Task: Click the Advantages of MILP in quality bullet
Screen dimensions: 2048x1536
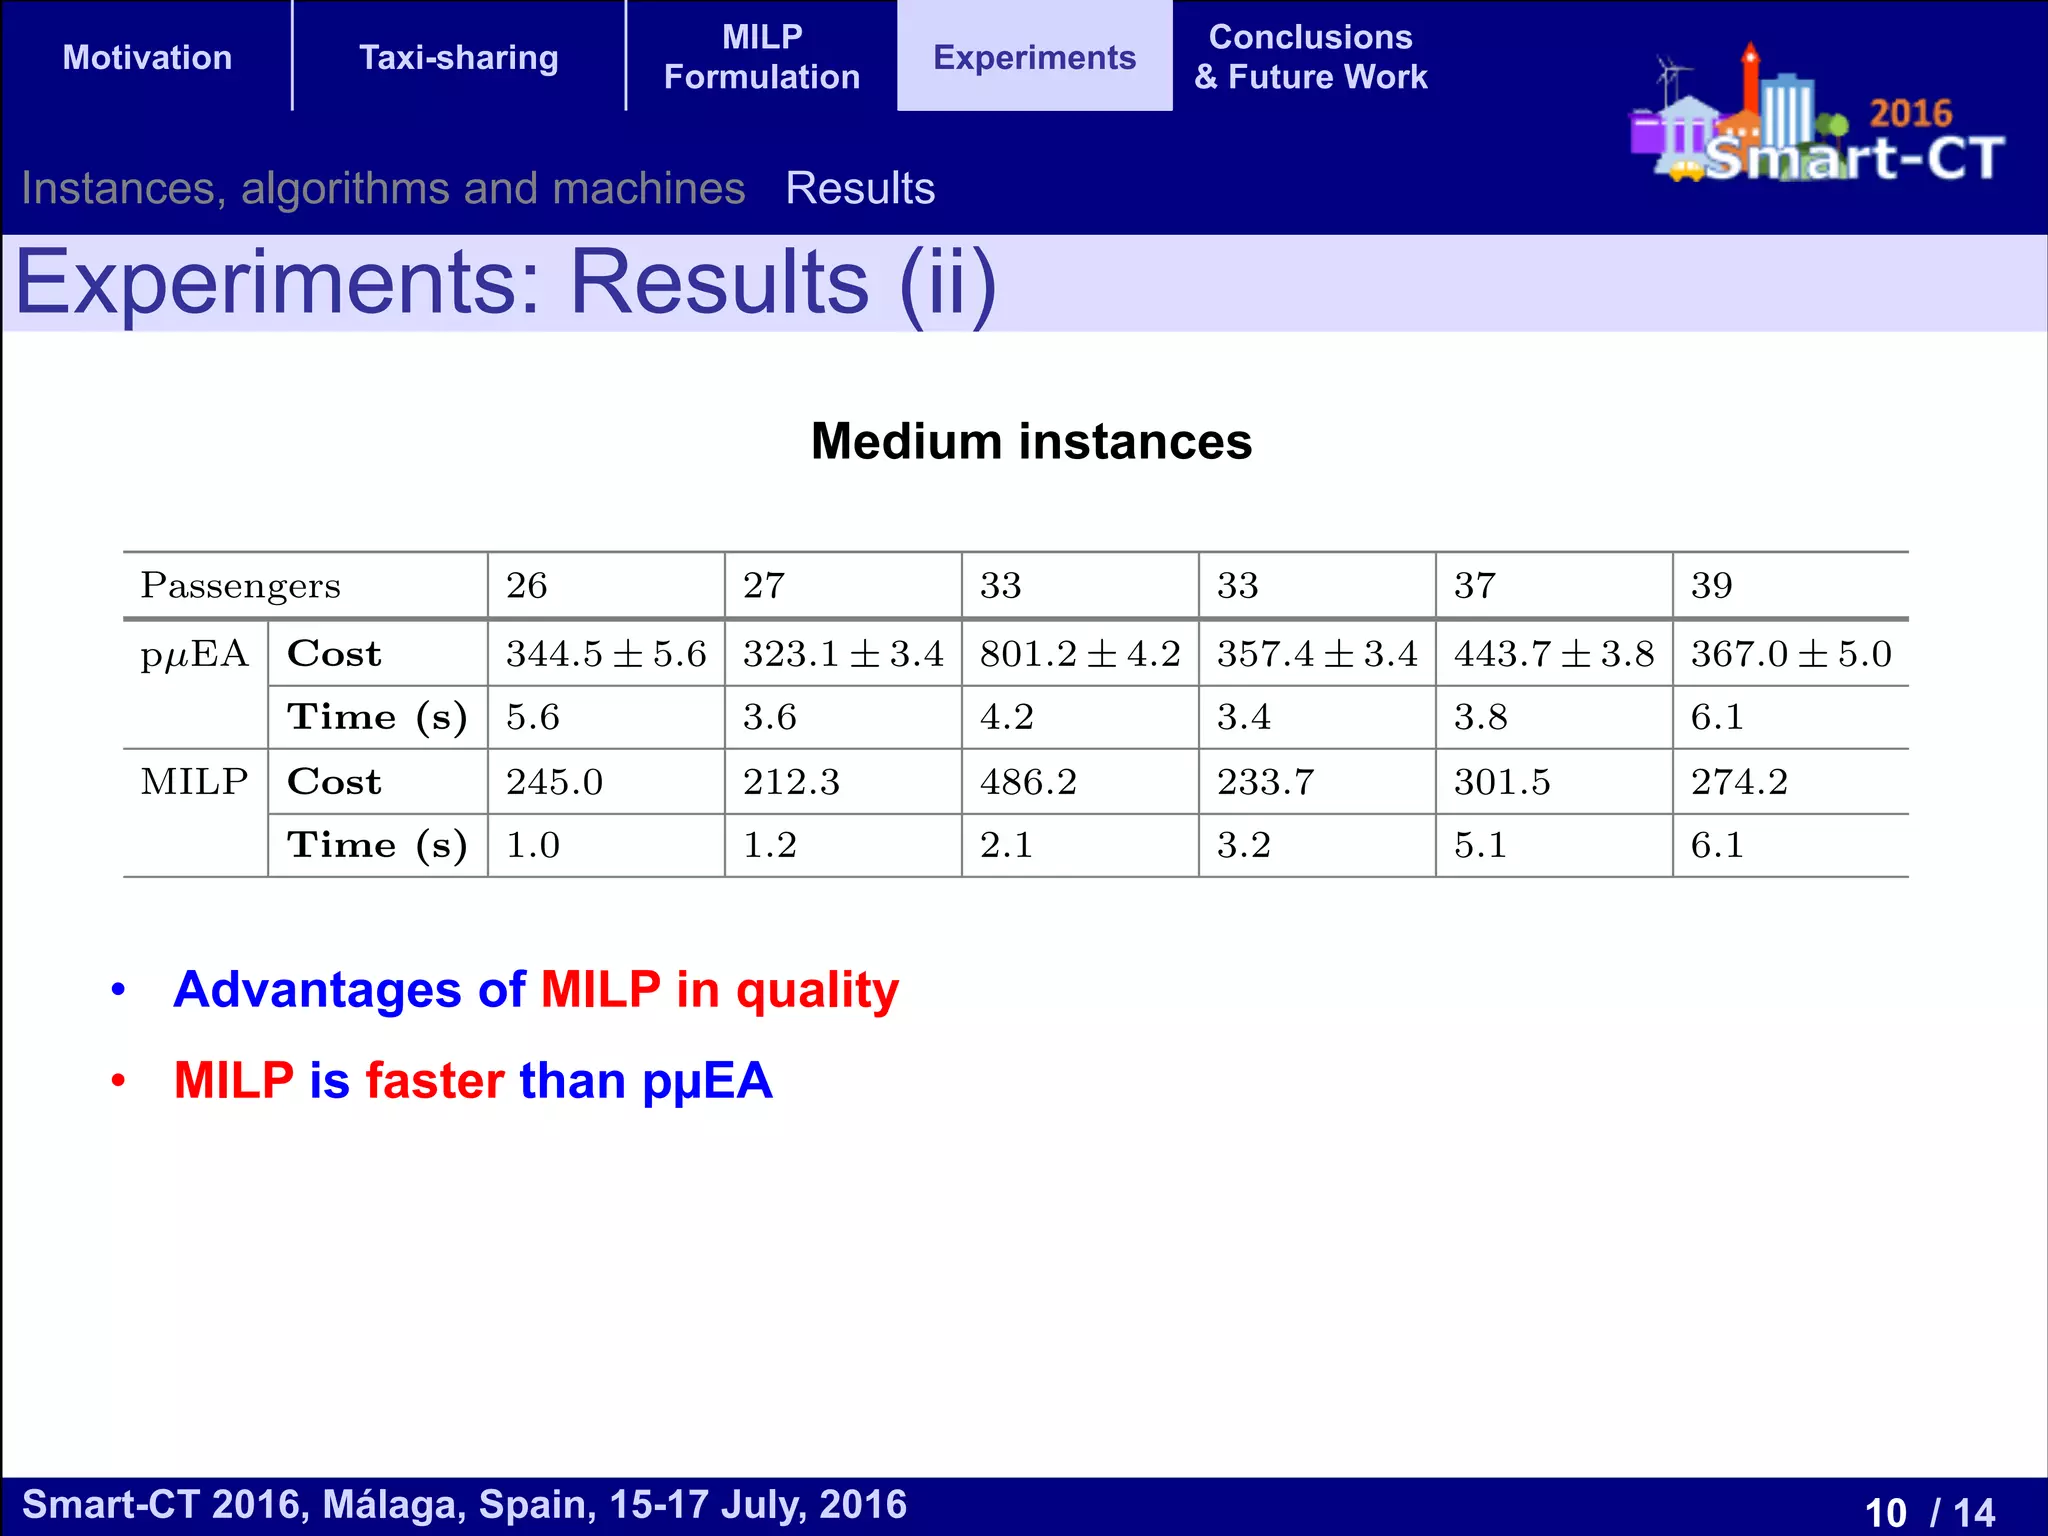Action: [536, 991]
